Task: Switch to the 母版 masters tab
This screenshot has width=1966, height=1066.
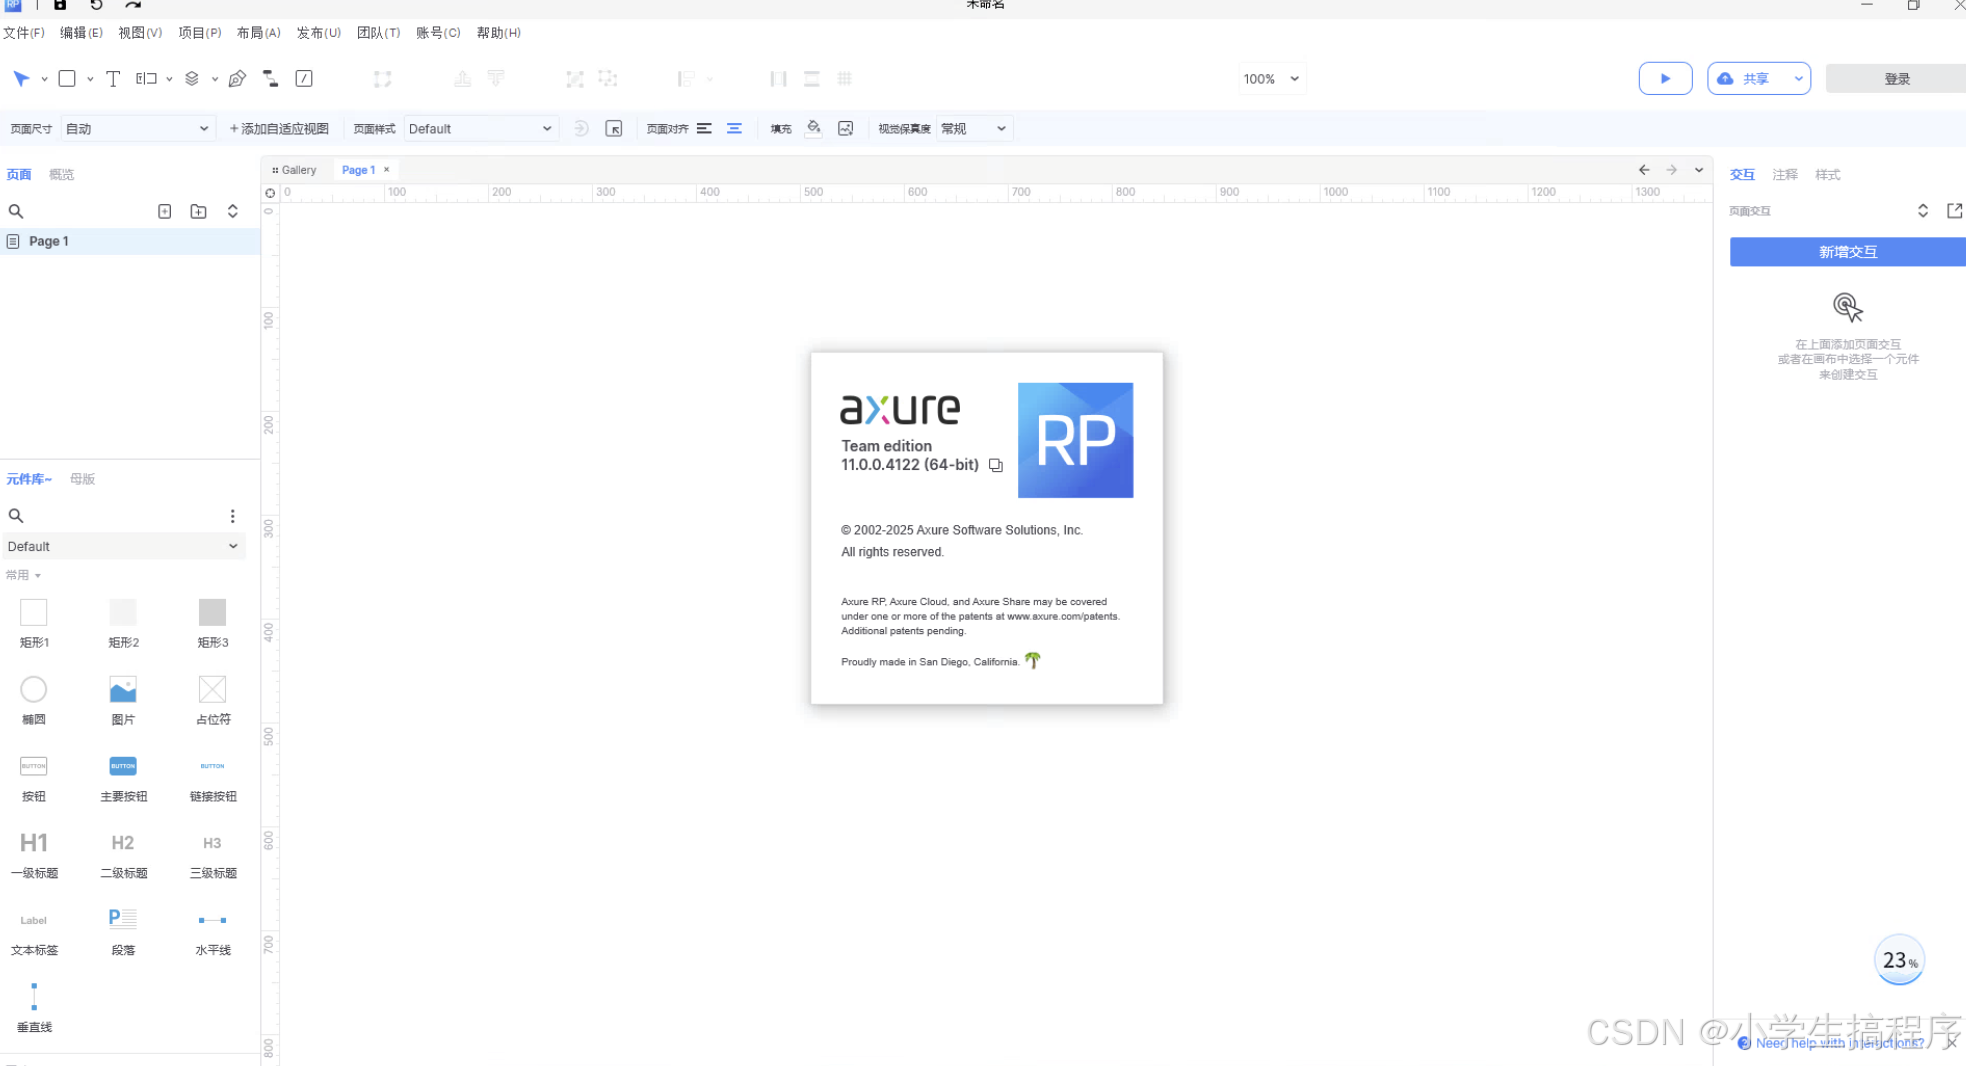Action: [82, 479]
